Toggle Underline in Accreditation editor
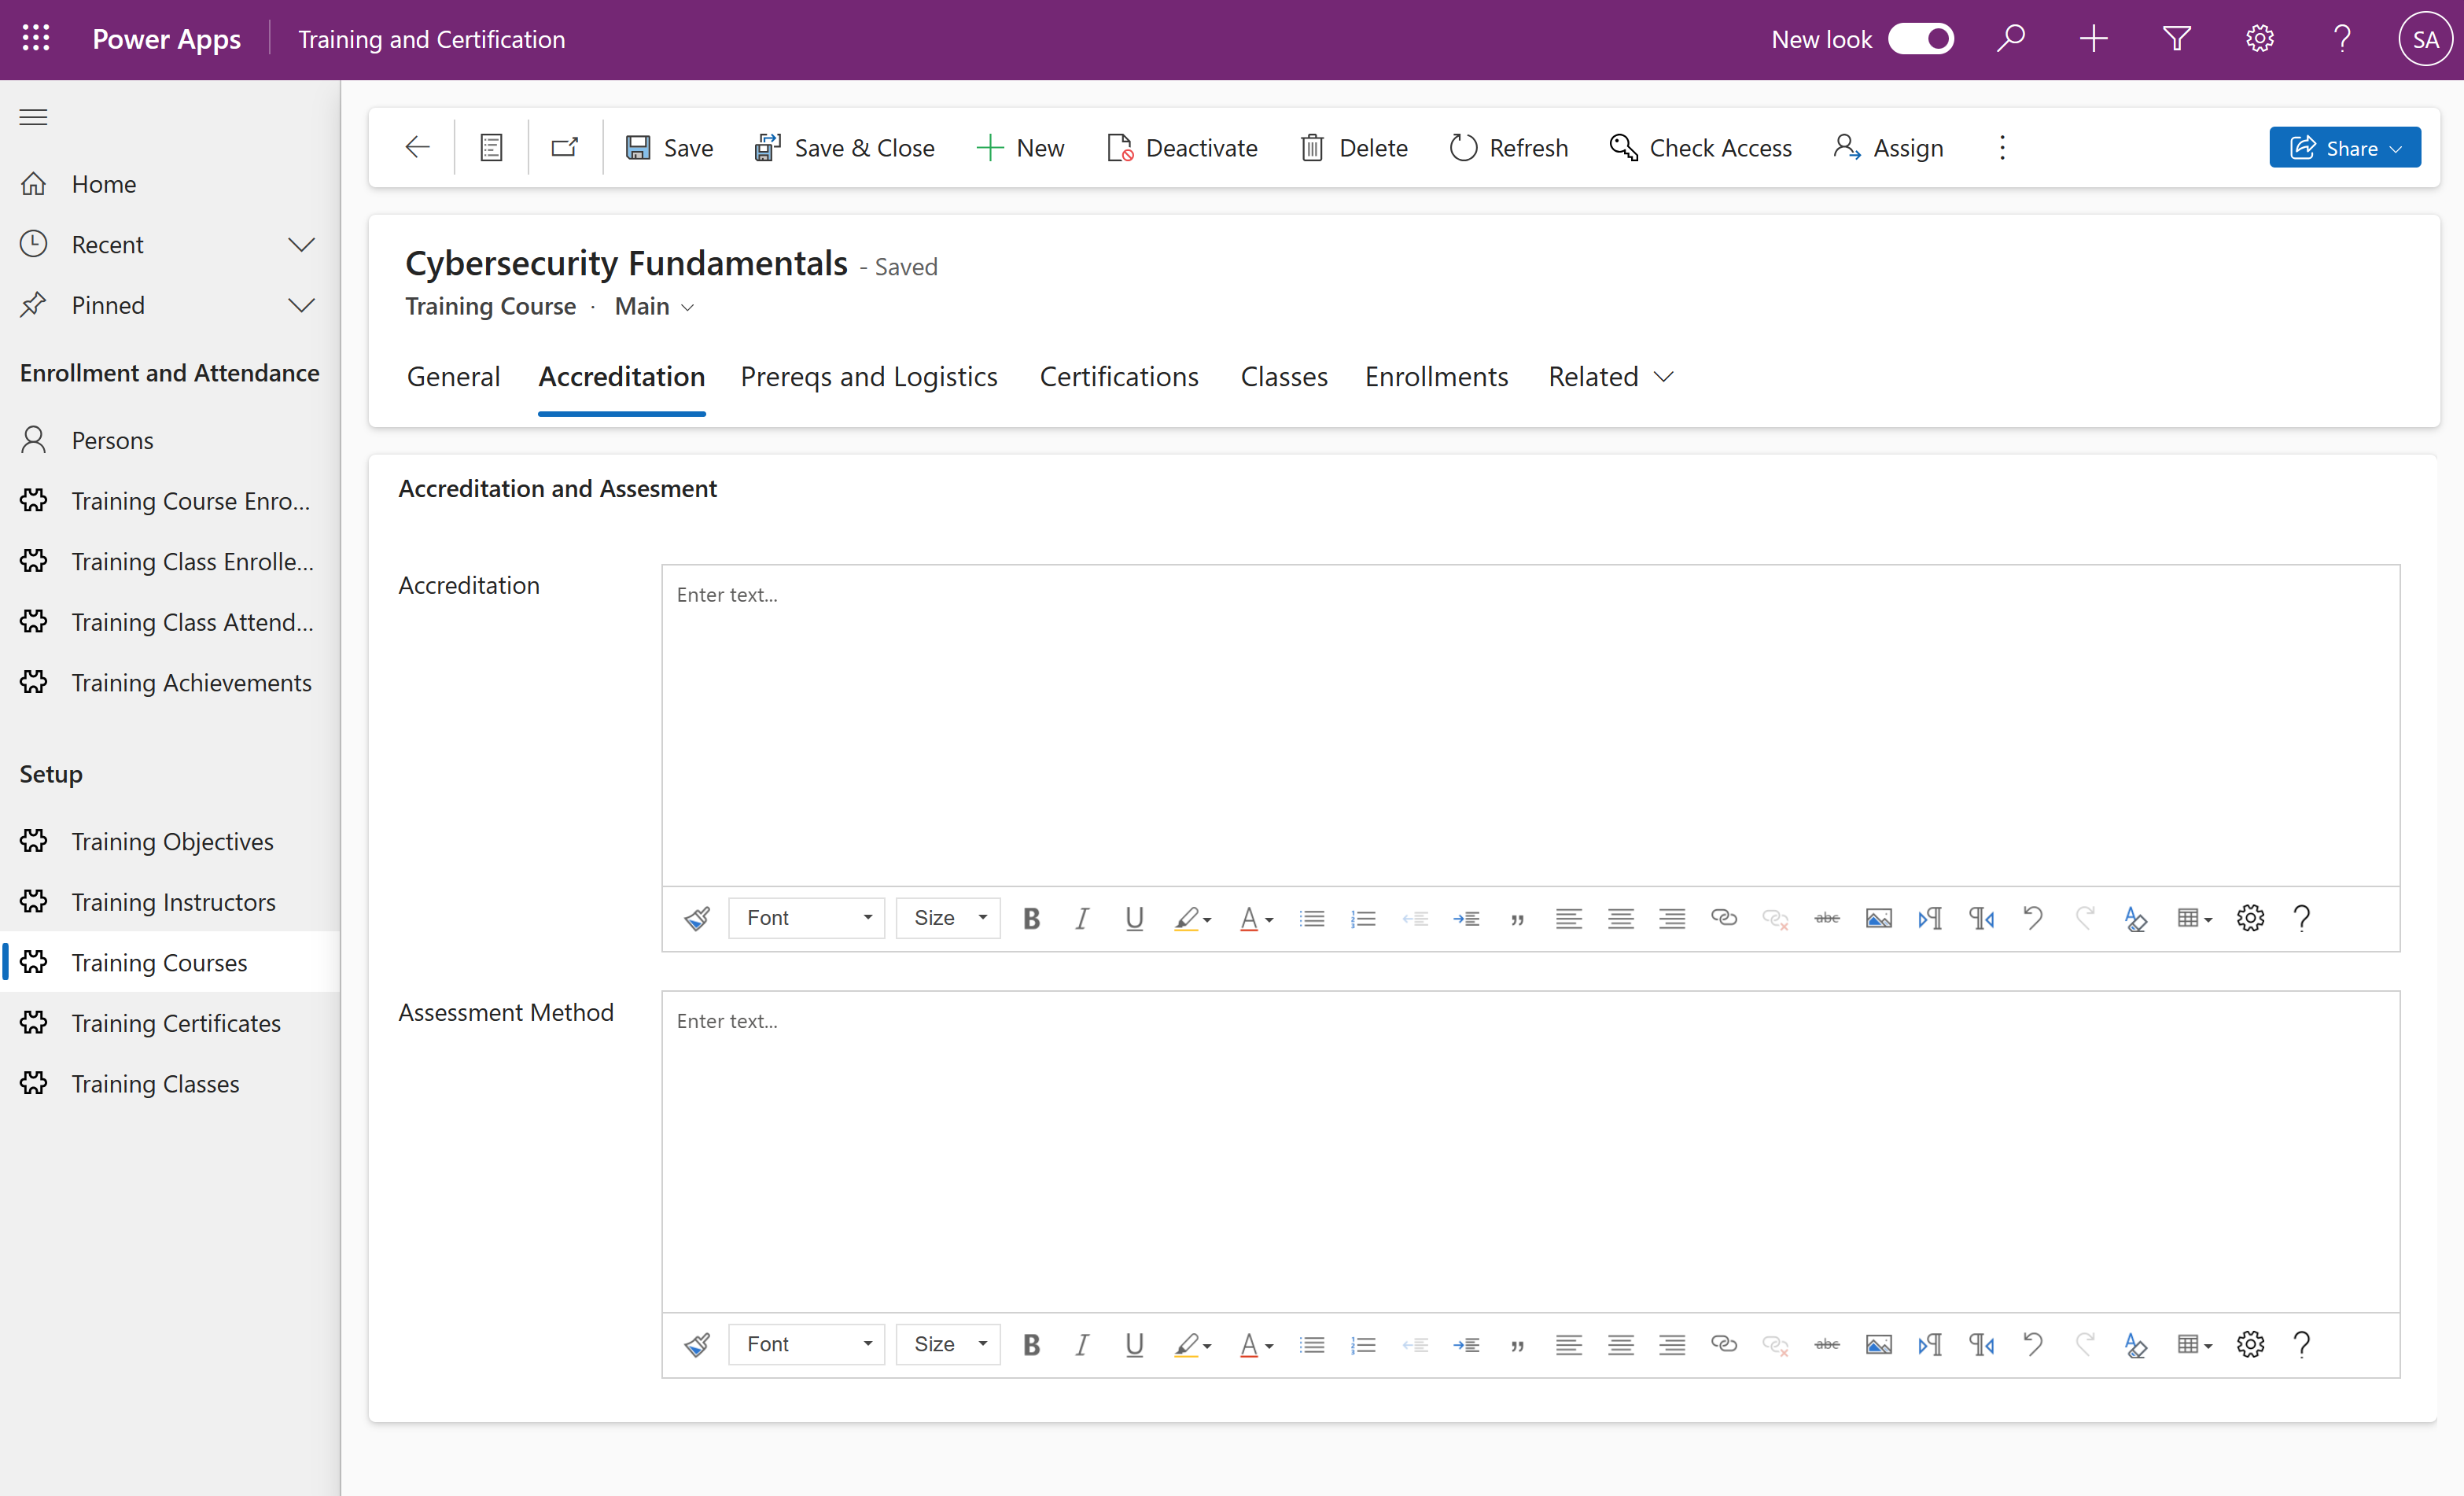This screenshot has height=1496, width=2464. 1134,918
